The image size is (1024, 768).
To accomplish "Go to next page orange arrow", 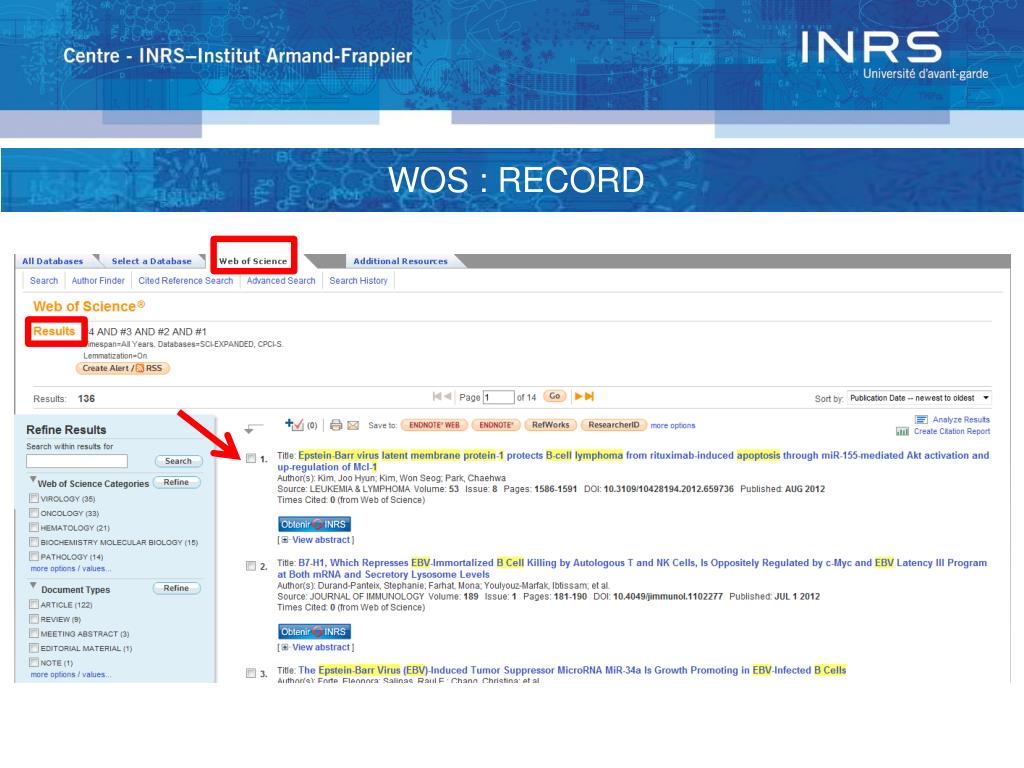I will 578,396.
